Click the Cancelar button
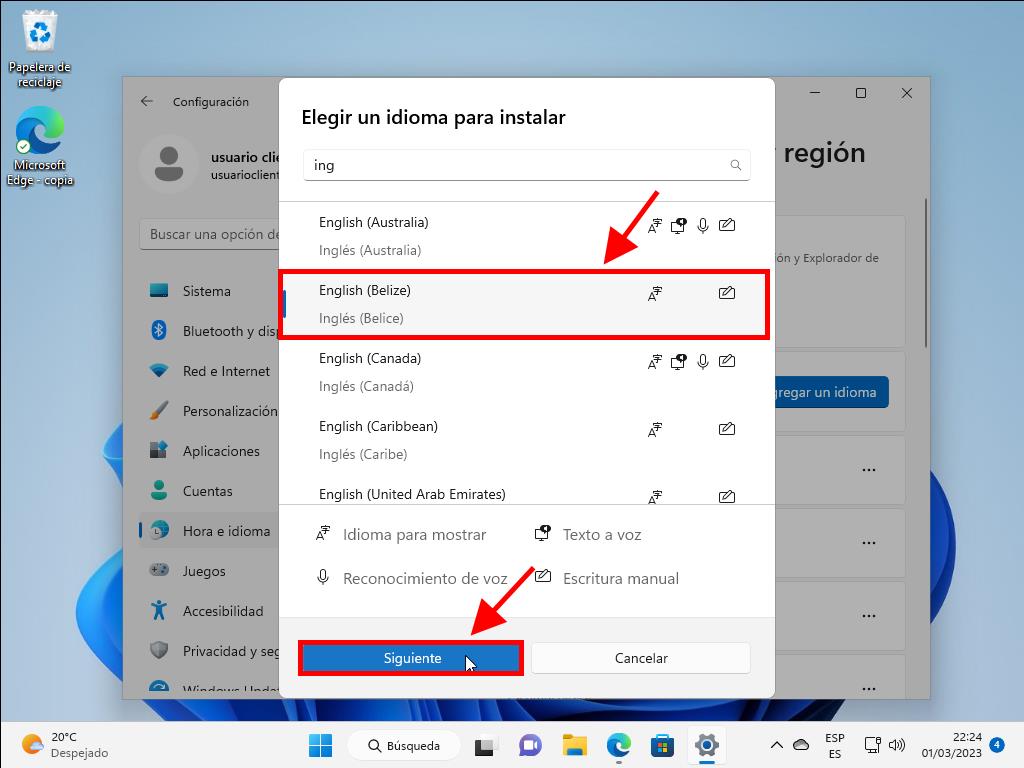The height and width of the screenshot is (768, 1024). click(640, 658)
